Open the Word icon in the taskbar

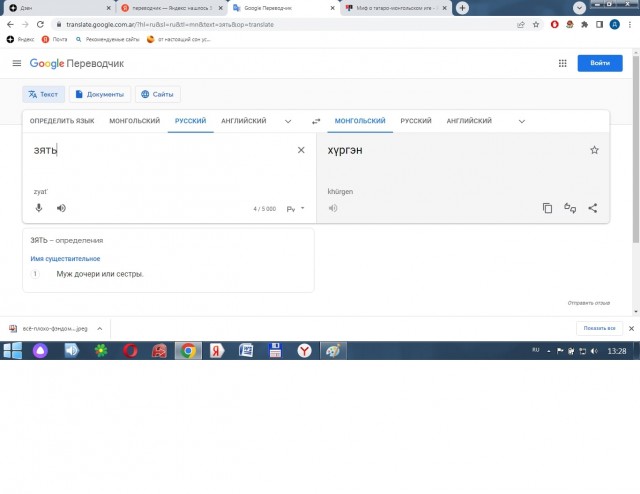[x=246, y=351]
